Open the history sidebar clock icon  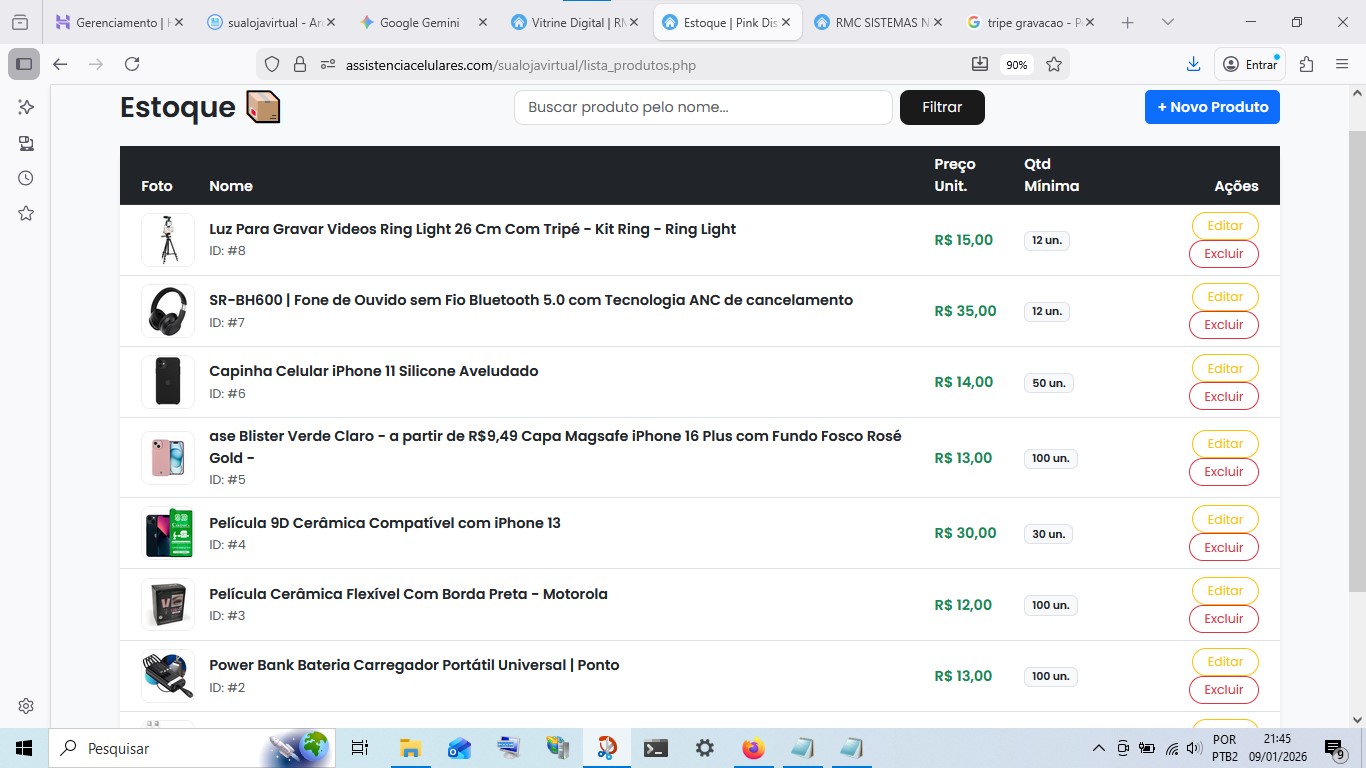coord(26,178)
